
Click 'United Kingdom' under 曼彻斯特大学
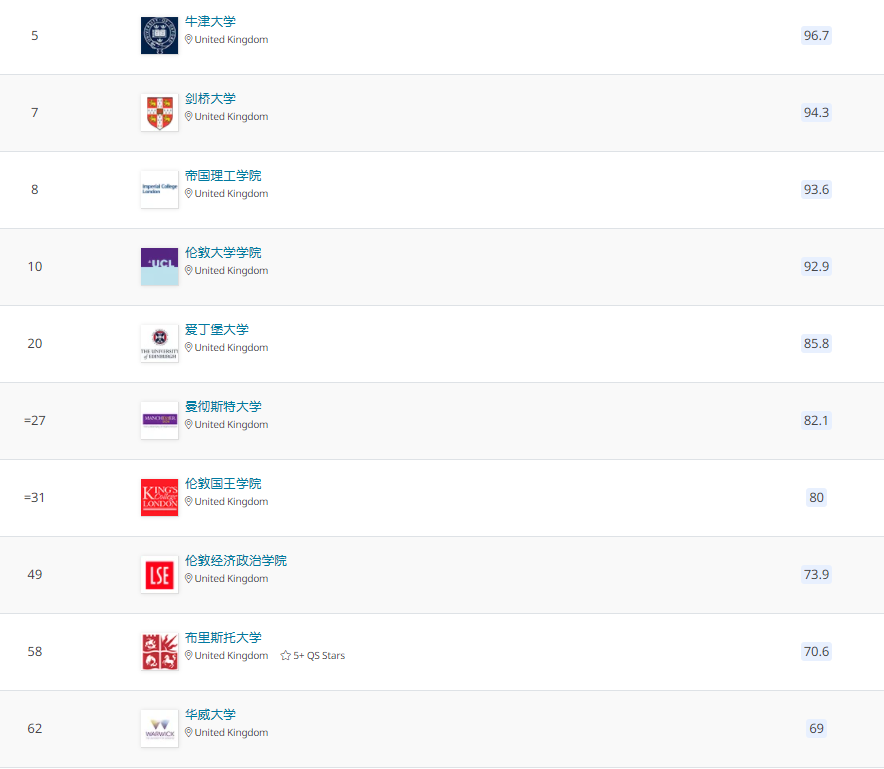(231, 425)
